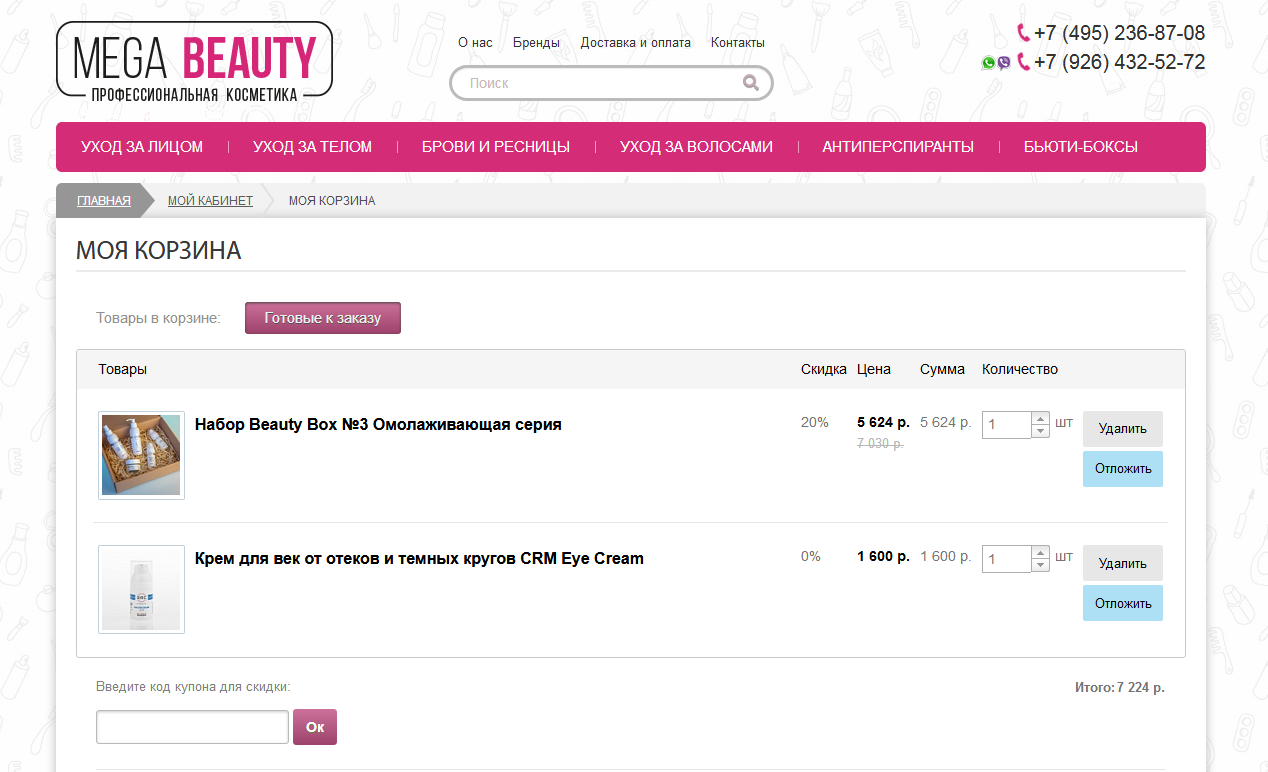
Task: Focus the coupon code input field
Action: tap(192, 727)
